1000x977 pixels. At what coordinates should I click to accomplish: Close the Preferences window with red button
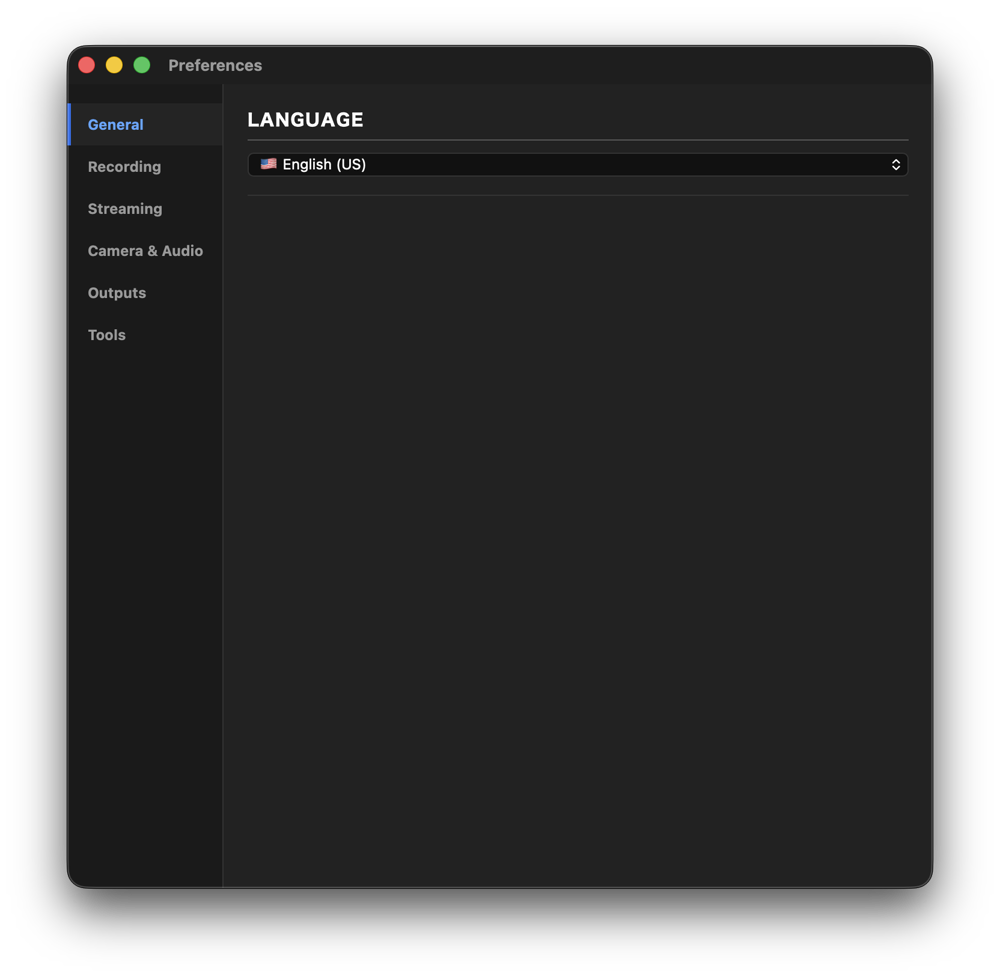click(87, 65)
